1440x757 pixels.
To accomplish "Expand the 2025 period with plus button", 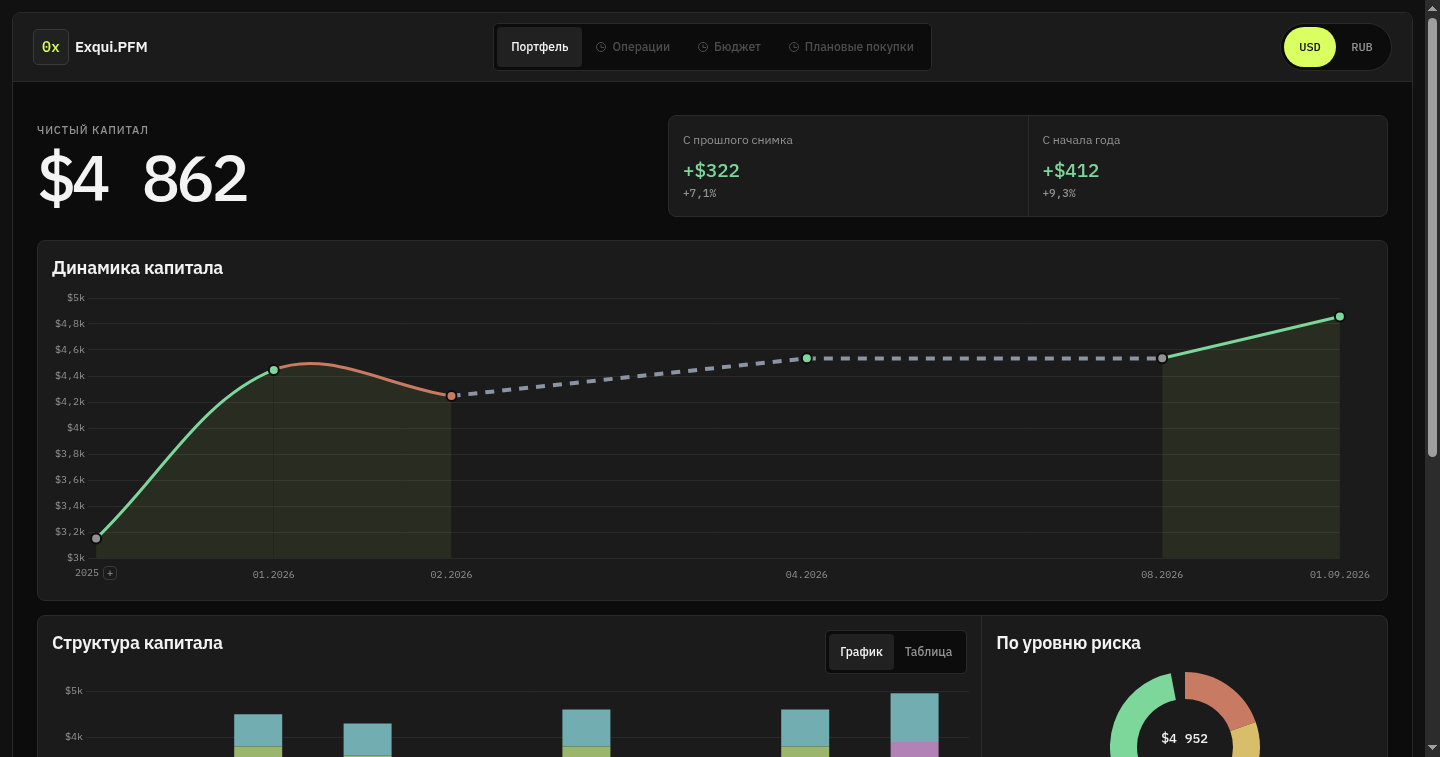I will click(x=110, y=573).
